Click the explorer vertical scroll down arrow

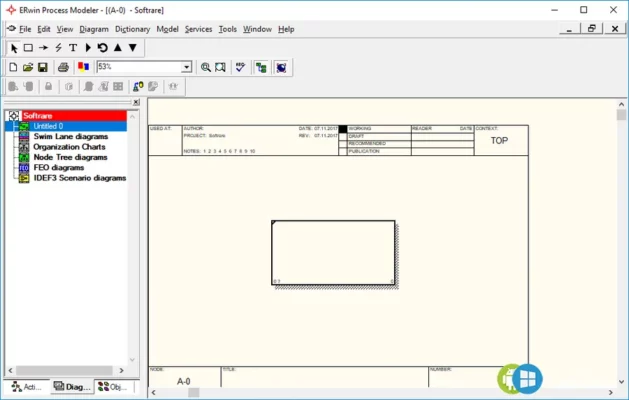click(132, 360)
